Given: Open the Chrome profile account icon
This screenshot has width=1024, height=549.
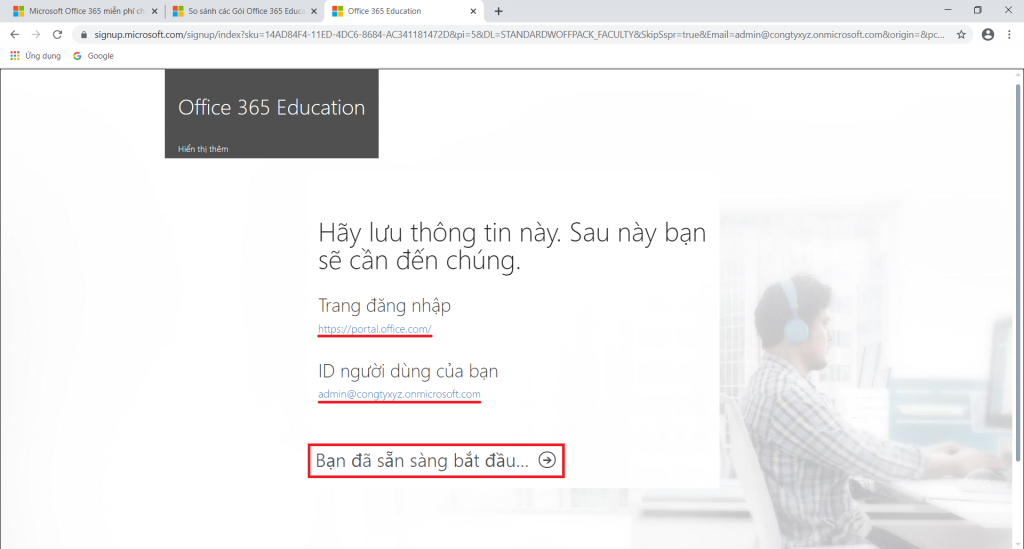Looking at the screenshot, I should point(988,35).
